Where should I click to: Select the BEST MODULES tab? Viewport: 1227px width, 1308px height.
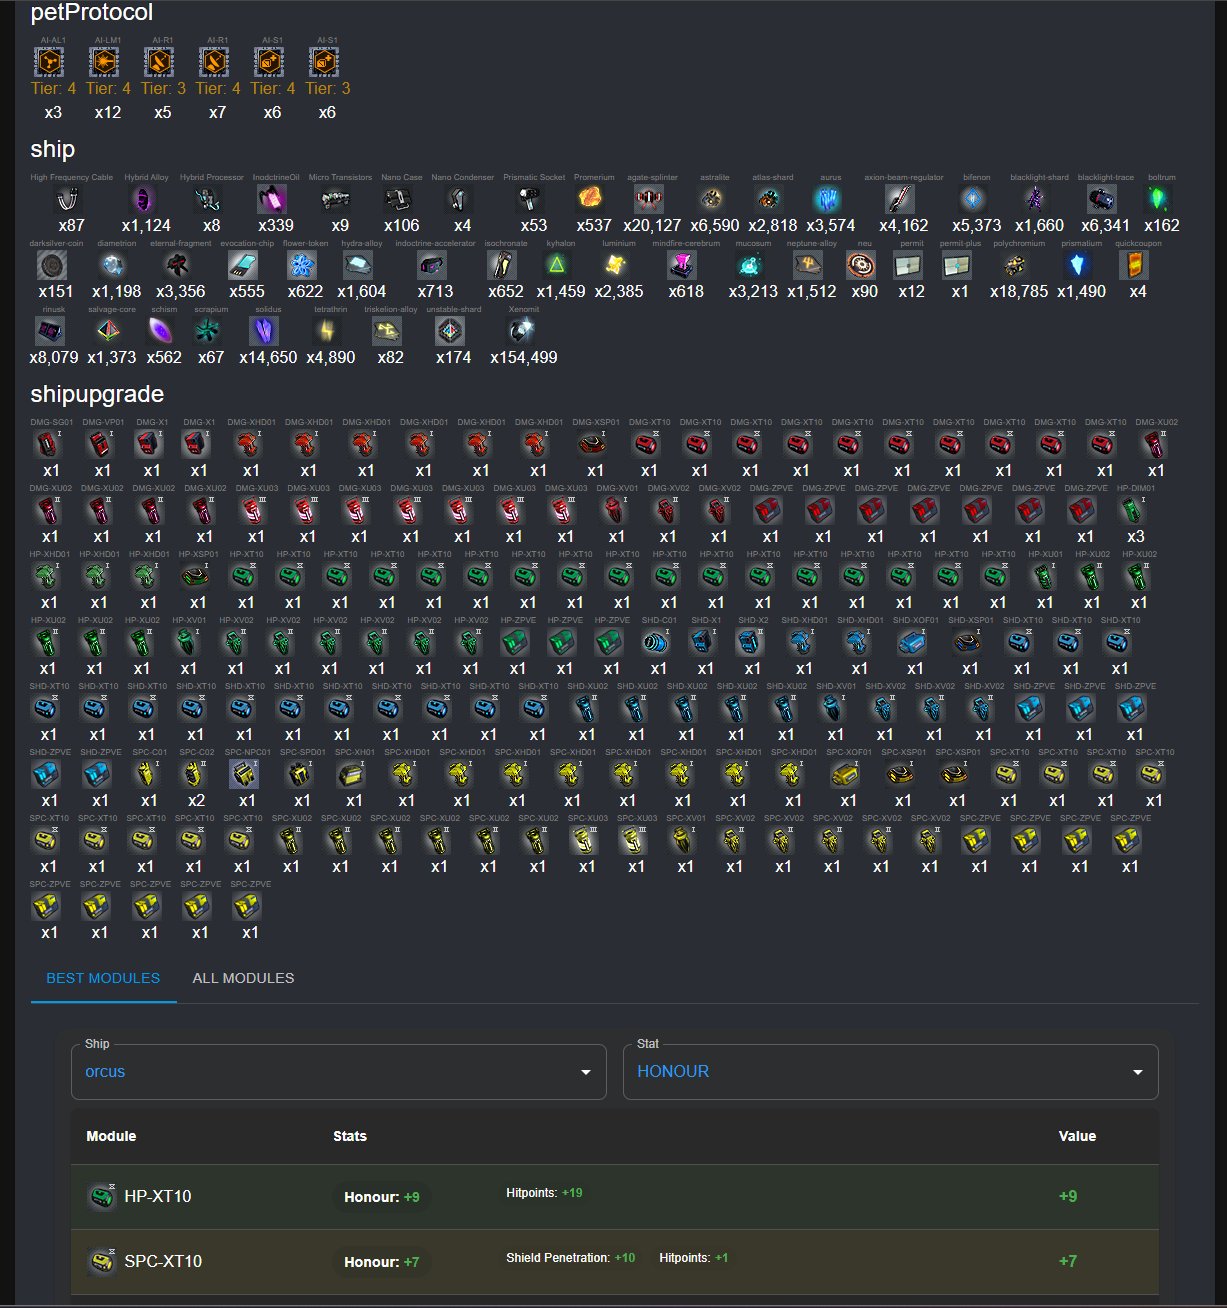[103, 978]
